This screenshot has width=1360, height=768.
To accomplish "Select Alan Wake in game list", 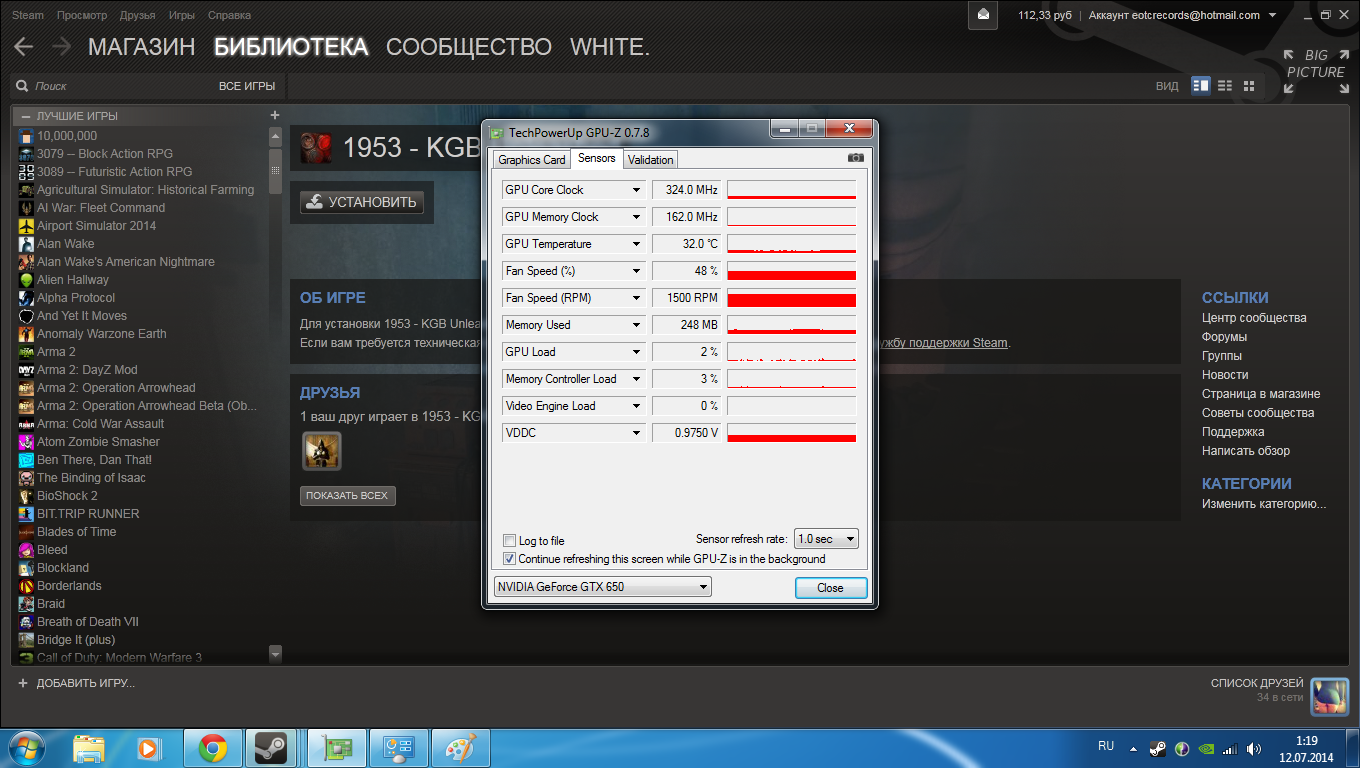I will pyautogui.click(x=66, y=243).
